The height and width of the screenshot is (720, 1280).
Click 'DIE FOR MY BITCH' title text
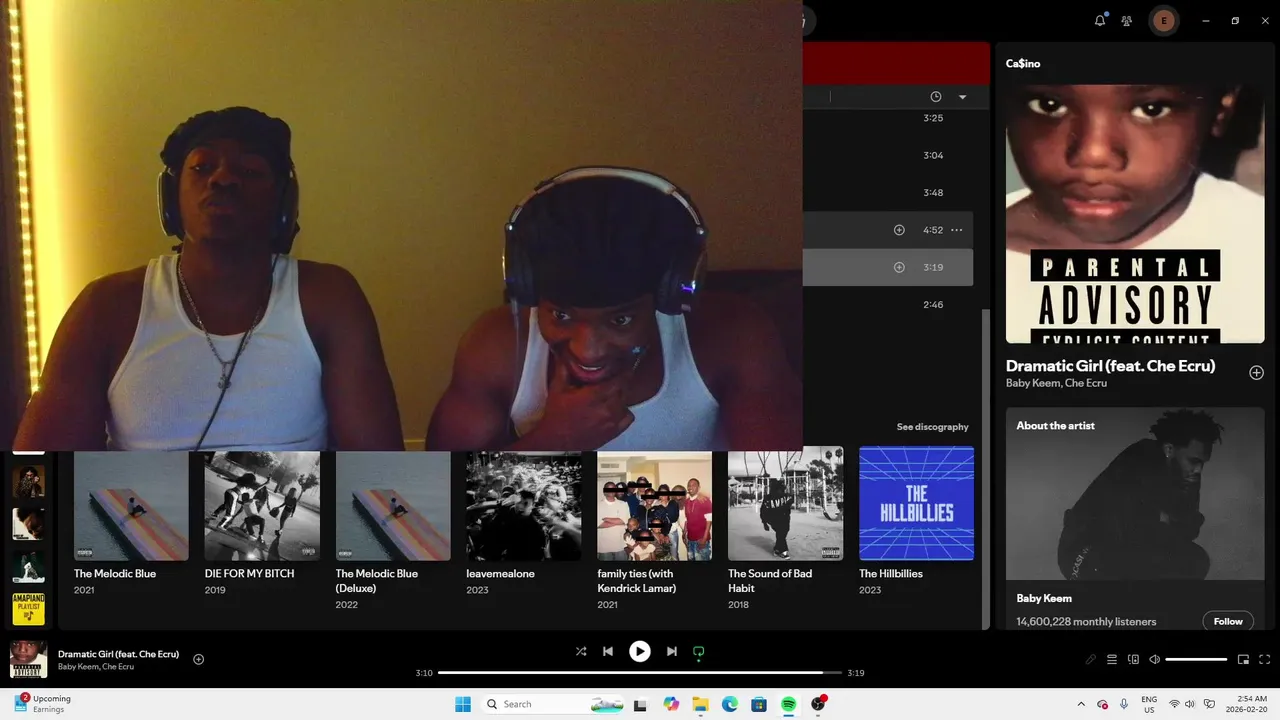click(249, 574)
